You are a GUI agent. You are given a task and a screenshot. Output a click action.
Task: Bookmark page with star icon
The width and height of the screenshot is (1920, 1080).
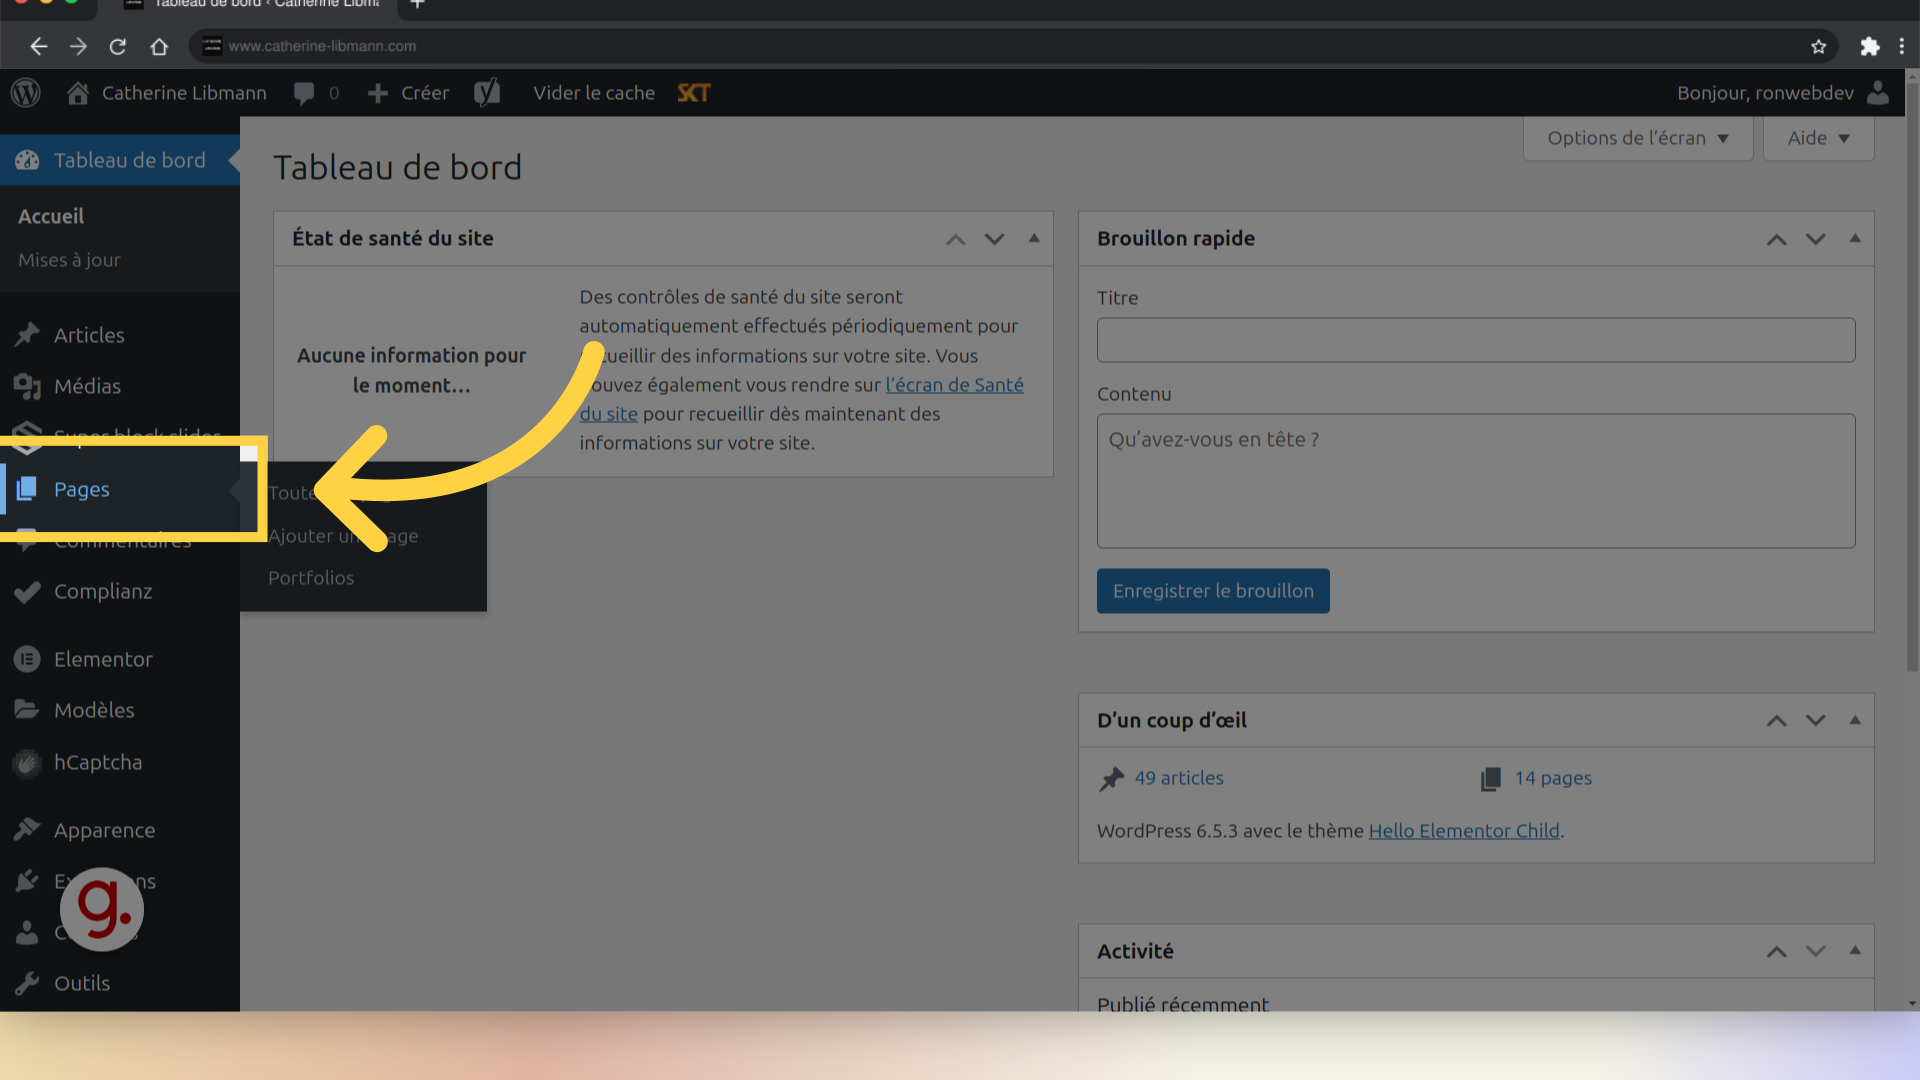pos(1818,46)
